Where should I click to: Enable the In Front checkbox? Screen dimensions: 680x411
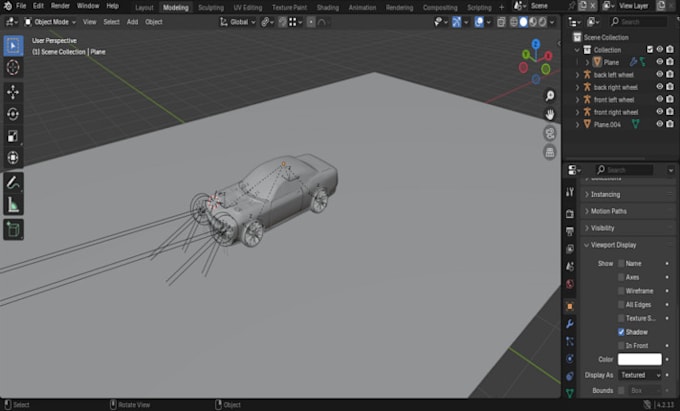click(621, 346)
